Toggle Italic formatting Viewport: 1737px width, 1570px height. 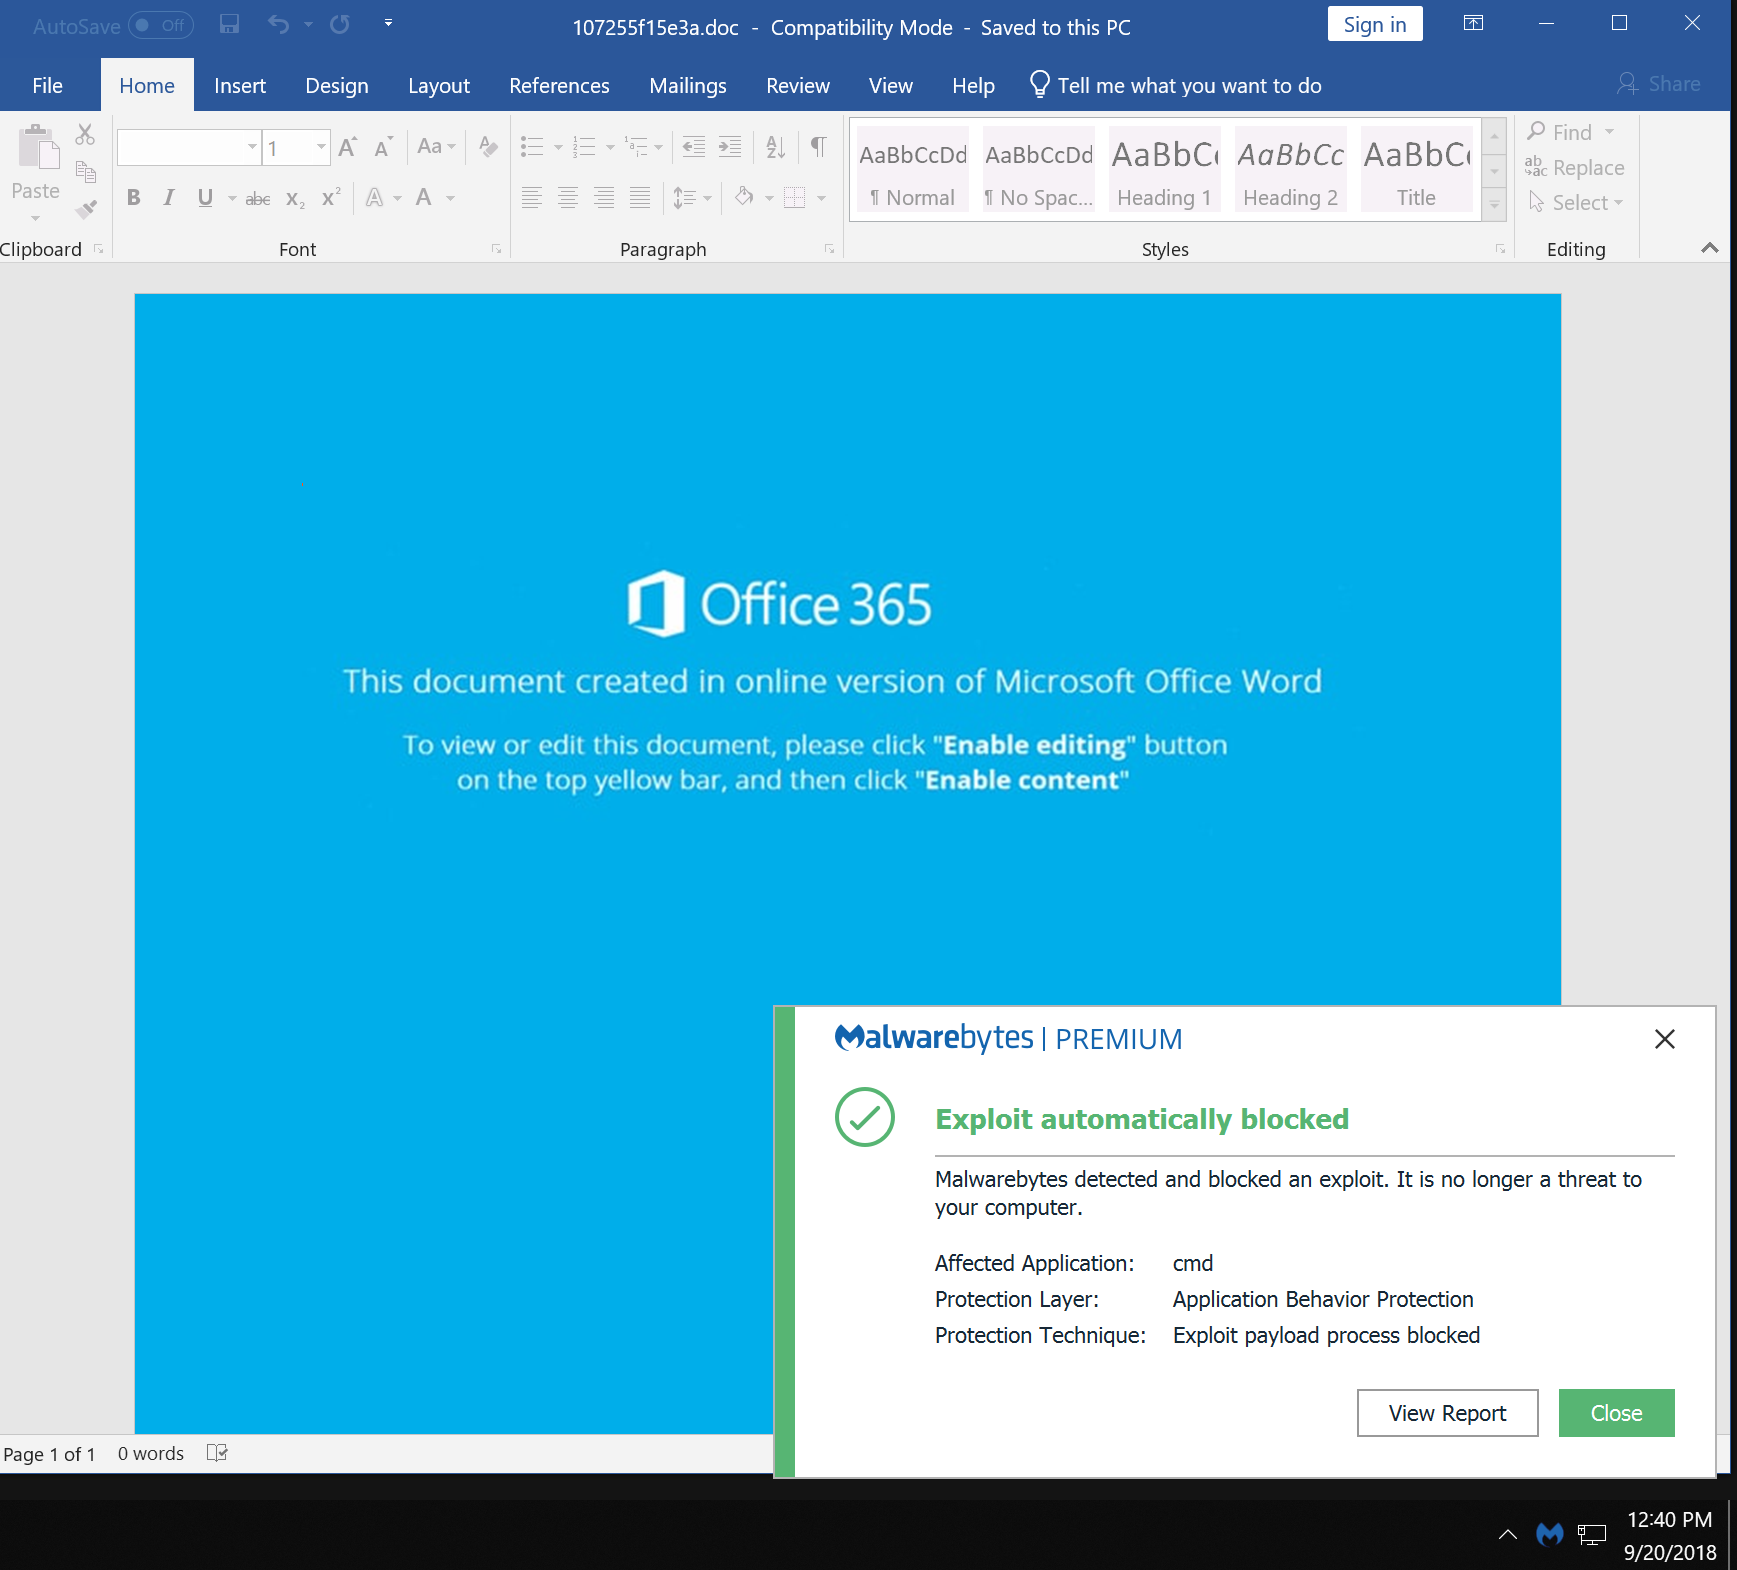tap(169, 198)
